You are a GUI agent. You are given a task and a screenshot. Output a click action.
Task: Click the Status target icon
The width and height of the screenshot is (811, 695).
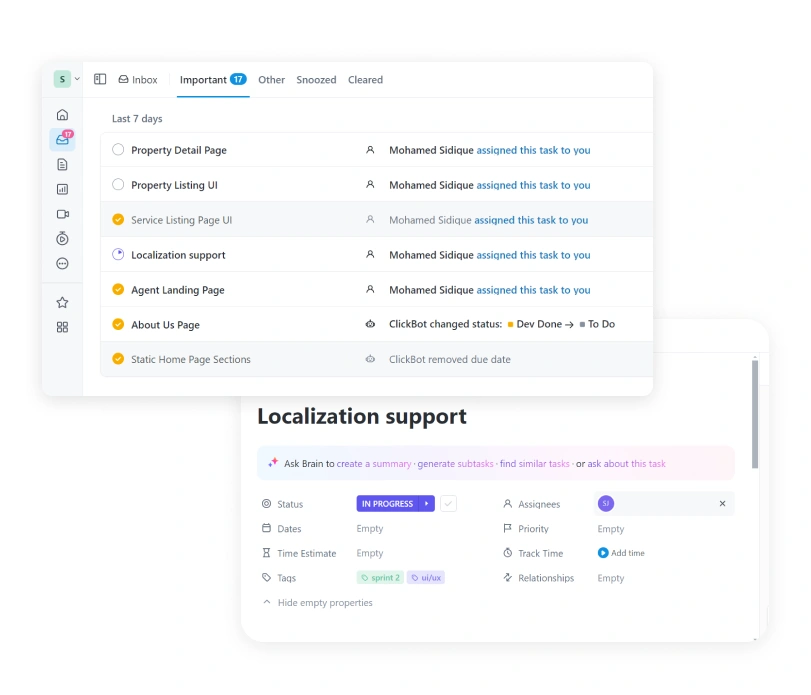pyautogui.click(x=266, y=504)
